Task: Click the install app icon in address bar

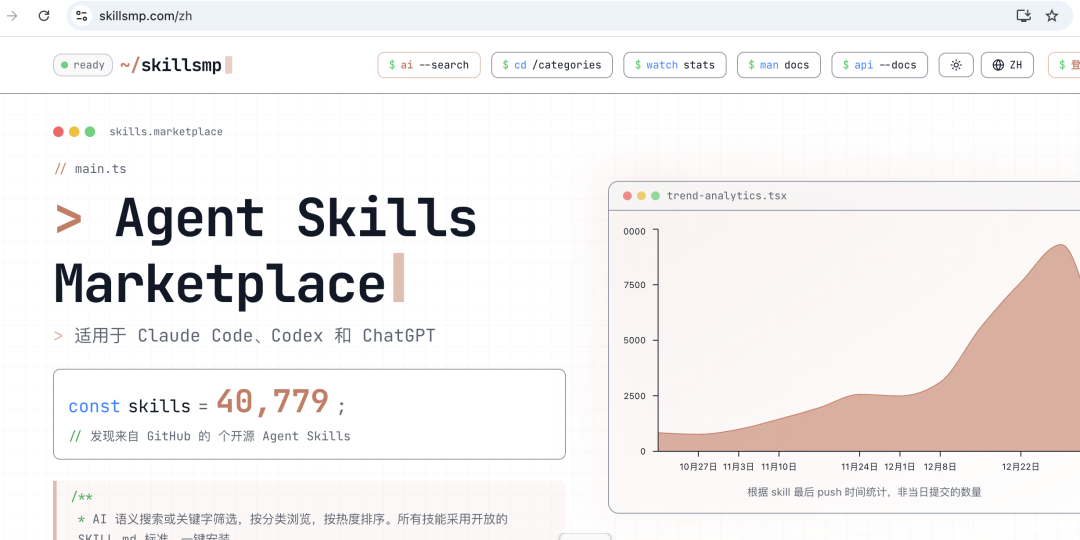Action: (1024, 16)
